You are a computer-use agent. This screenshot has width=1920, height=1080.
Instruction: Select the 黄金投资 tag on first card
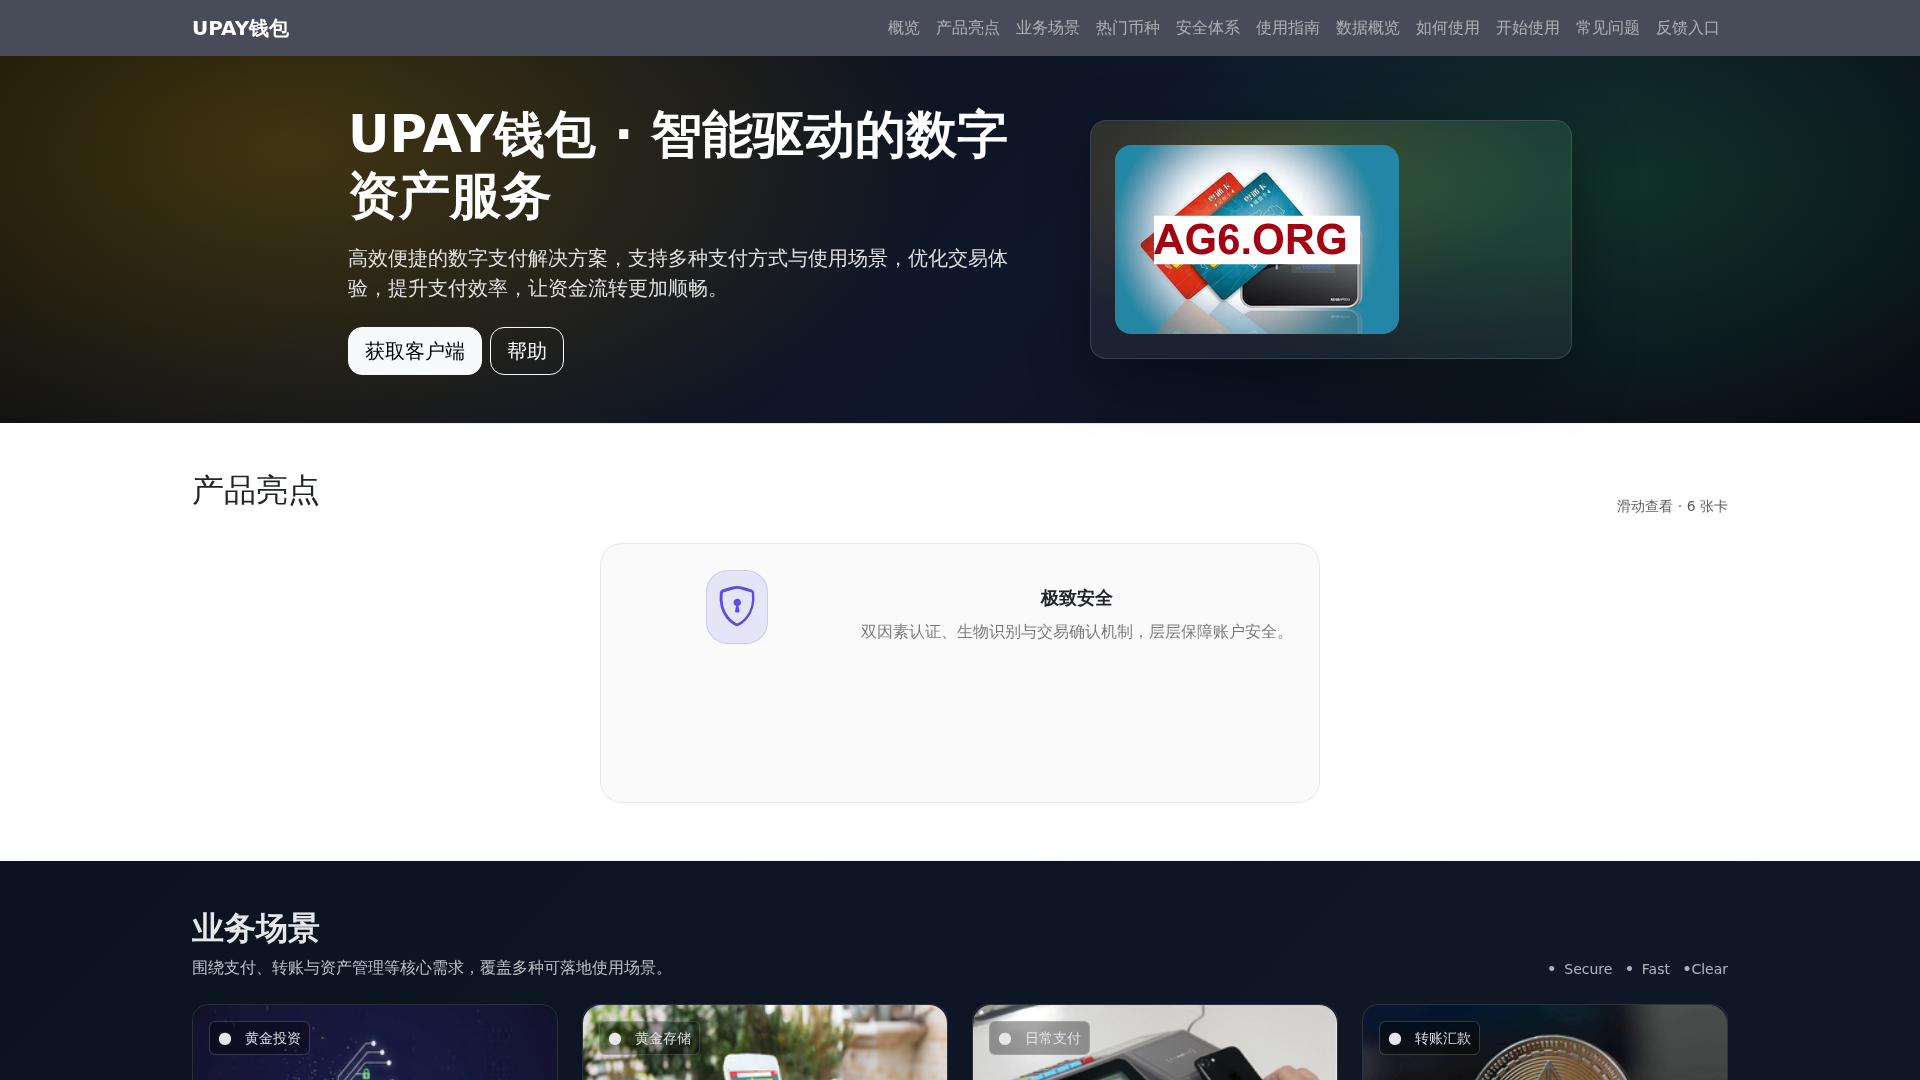(259, 1038)
